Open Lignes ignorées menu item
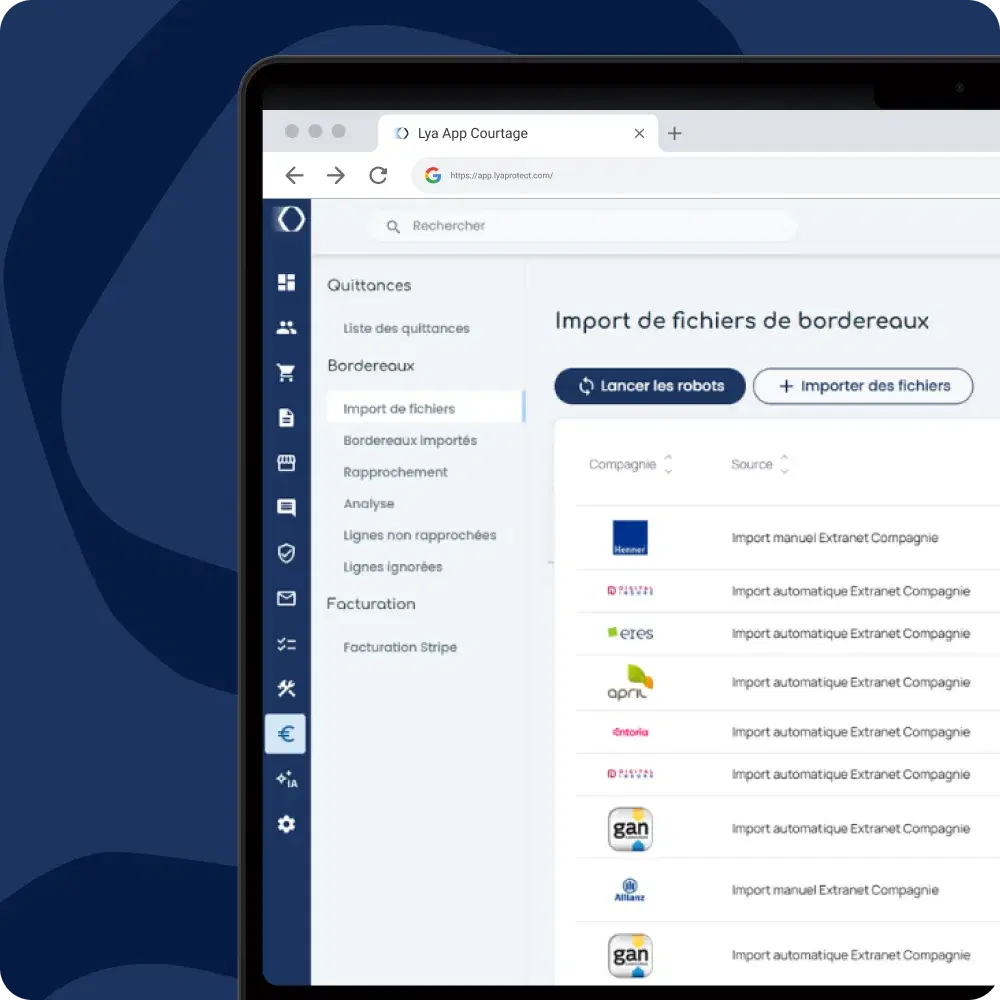This screenshot has width=1000, height=1000. (393, 567)
